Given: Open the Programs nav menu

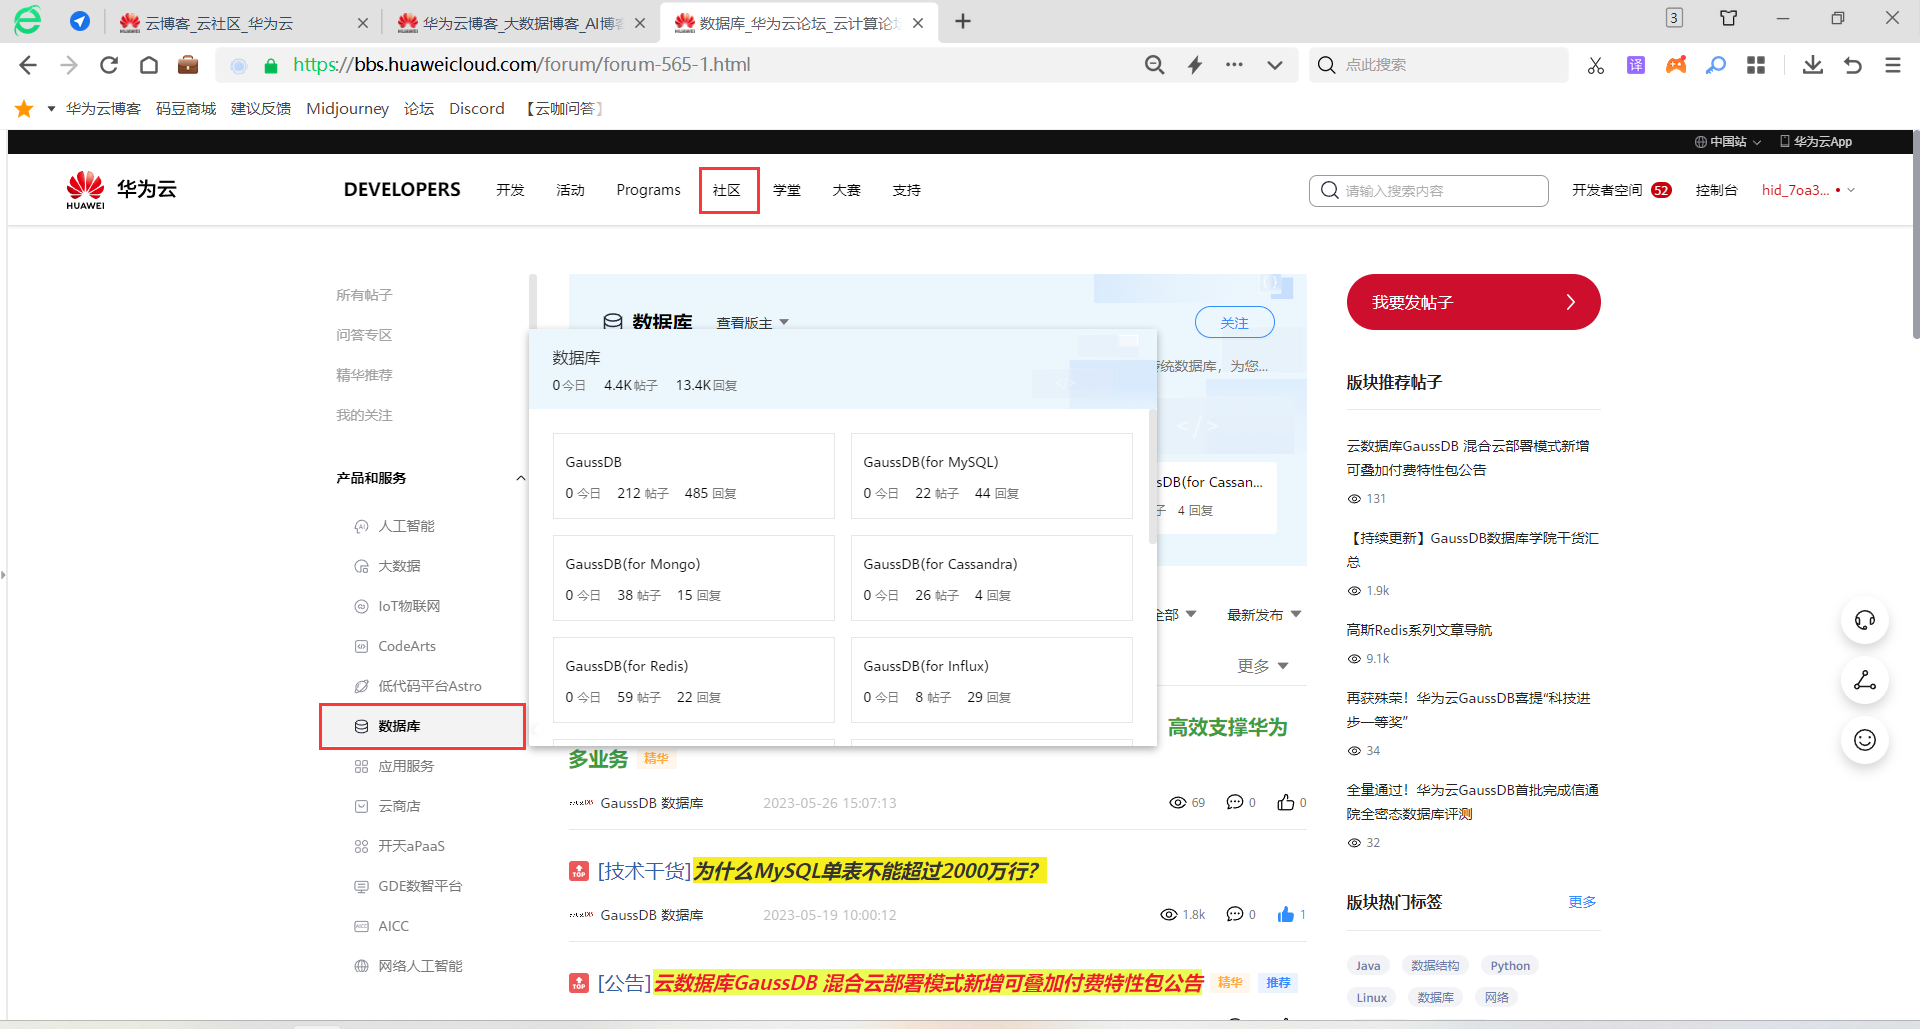Looking at the screenshot, I should point(648,190).
